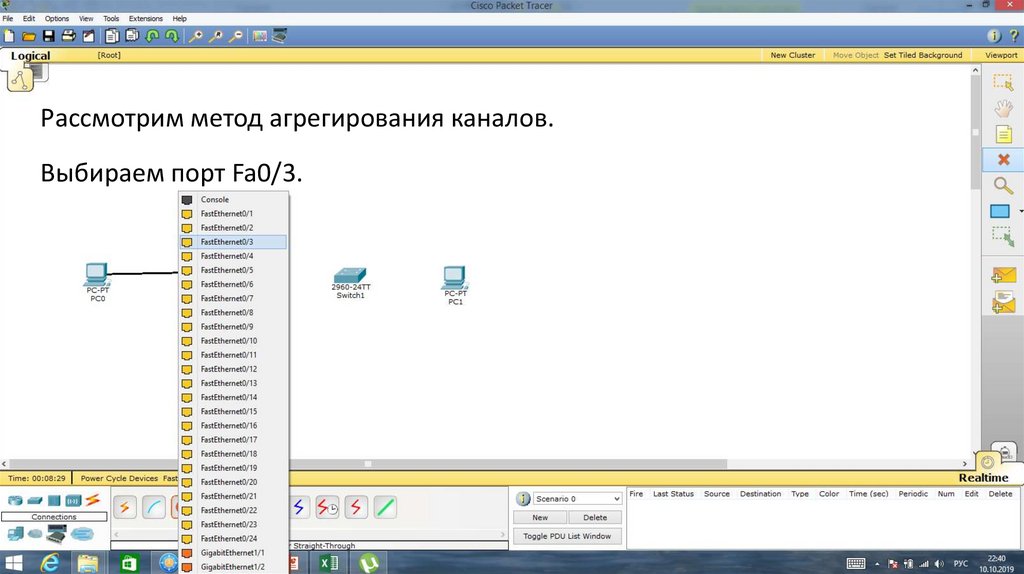Choose the Select tool in right sidebar
This screenshot has width=1024, height=574.
(x=1002, y=83)
